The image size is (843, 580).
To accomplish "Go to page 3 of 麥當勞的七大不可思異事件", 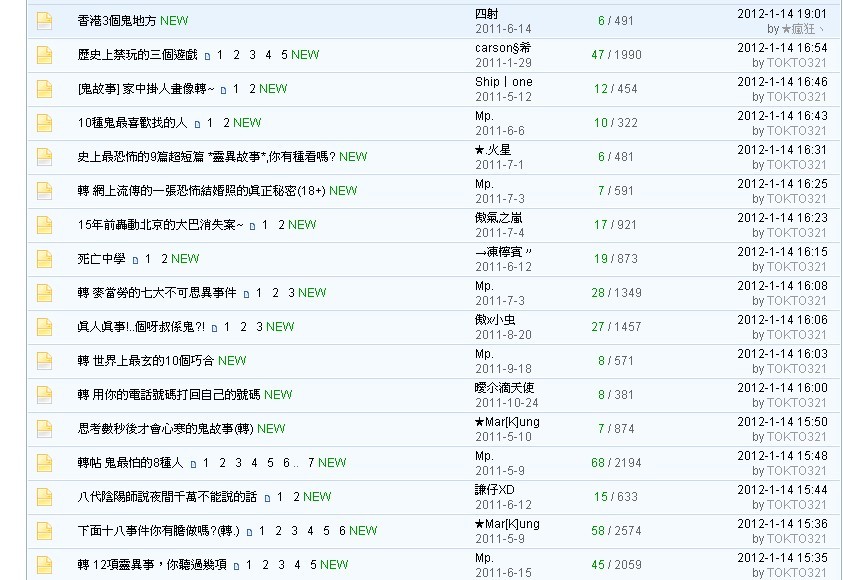I will coord(291,293).
